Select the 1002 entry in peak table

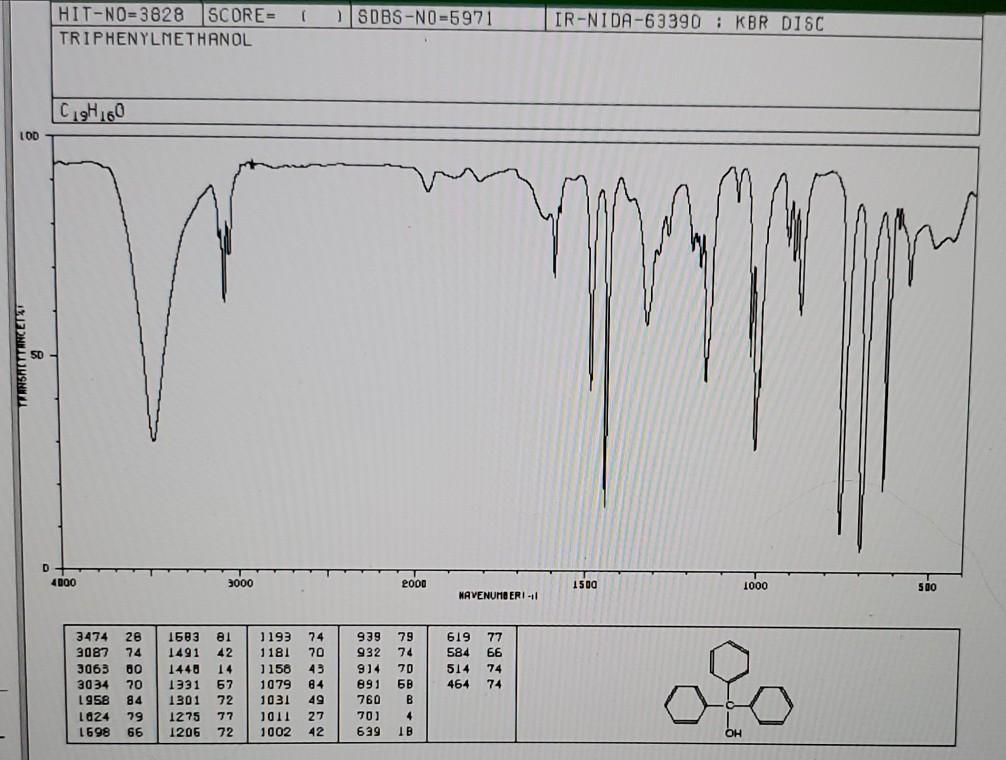click(292, 732)
